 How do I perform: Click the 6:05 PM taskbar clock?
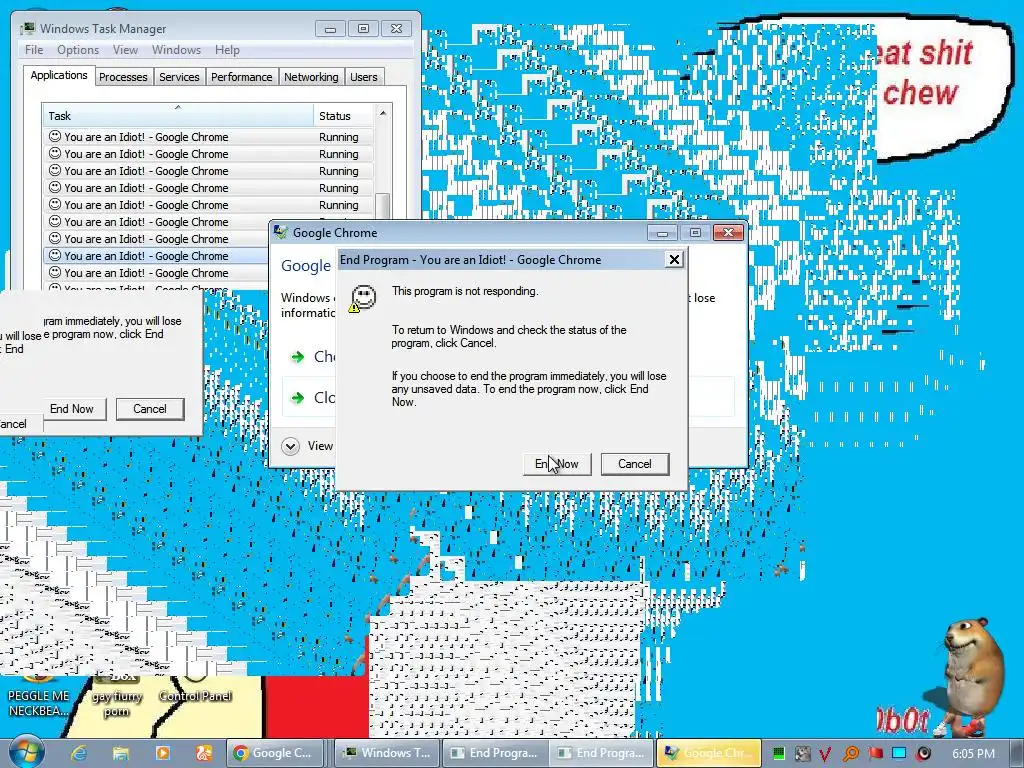[973, 754]
